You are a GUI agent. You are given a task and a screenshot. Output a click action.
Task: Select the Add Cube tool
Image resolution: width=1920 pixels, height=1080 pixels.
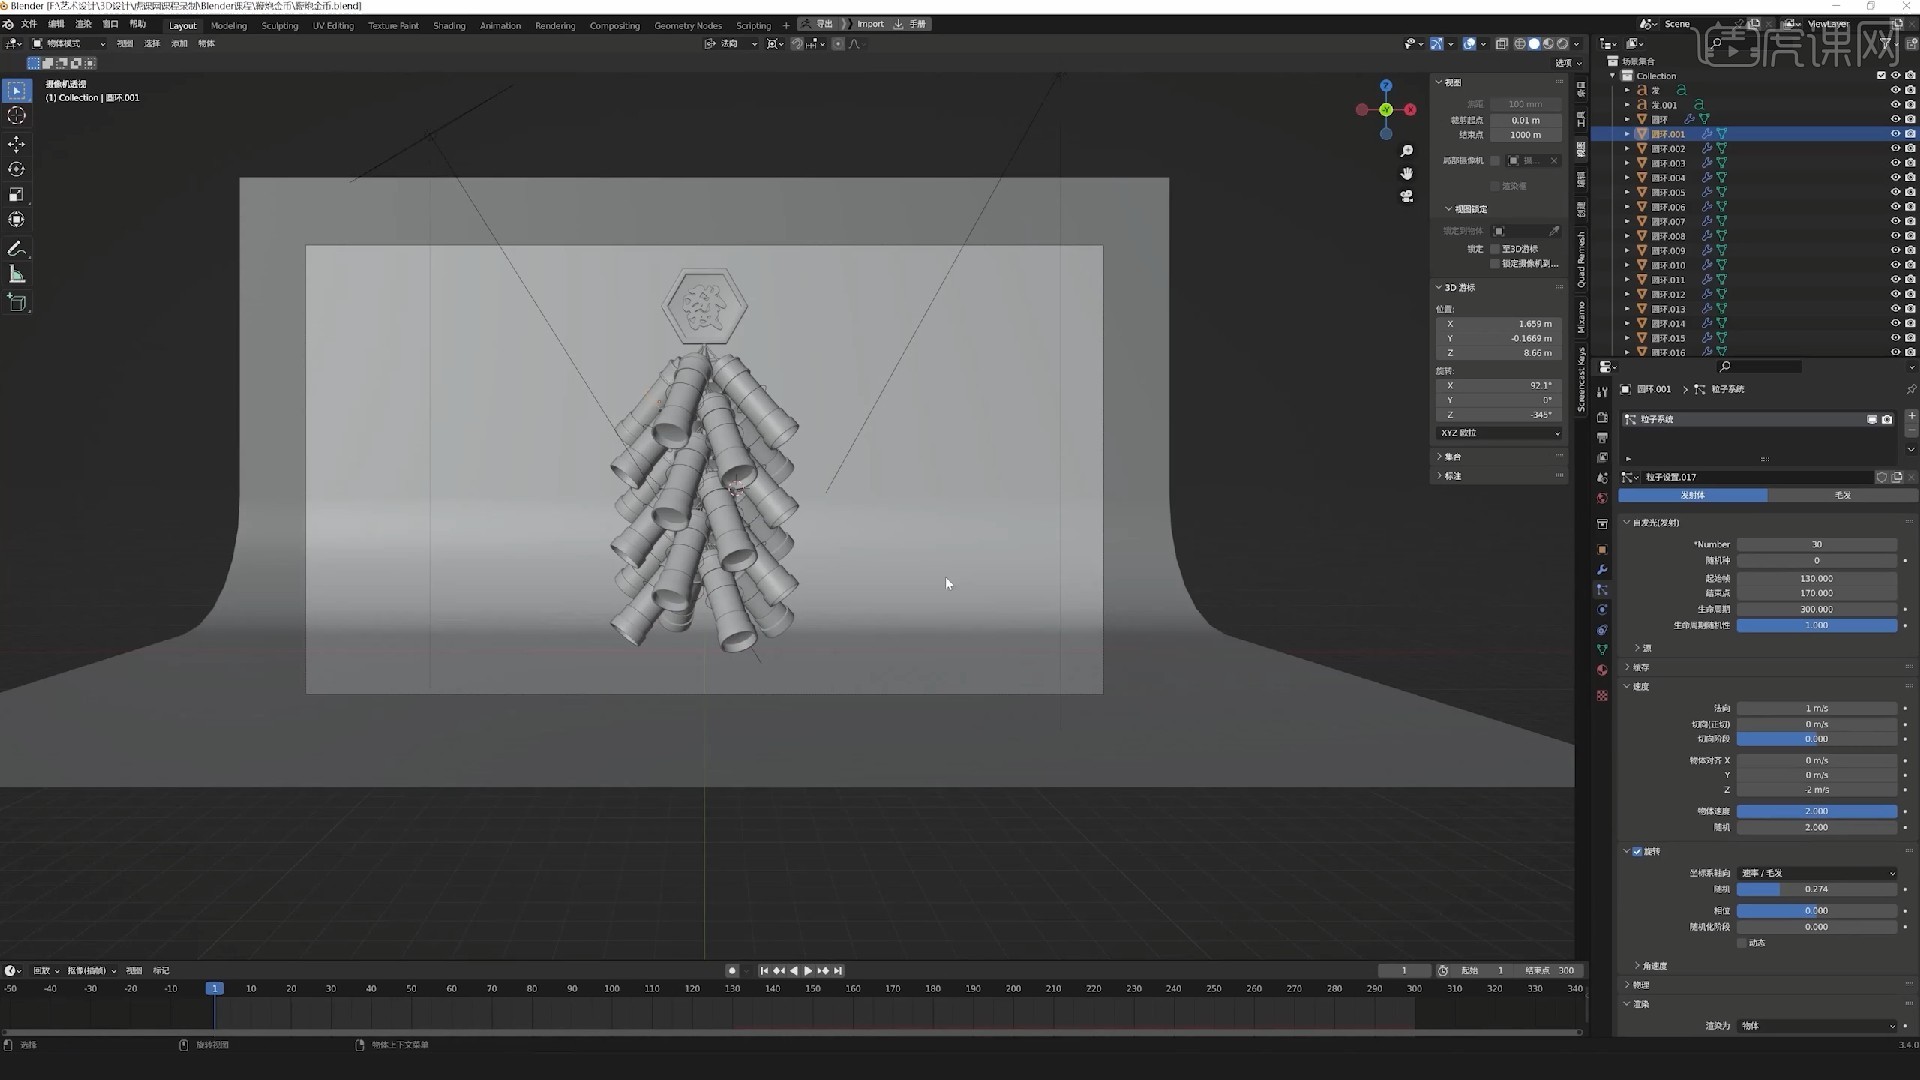[x=16, y=302]
